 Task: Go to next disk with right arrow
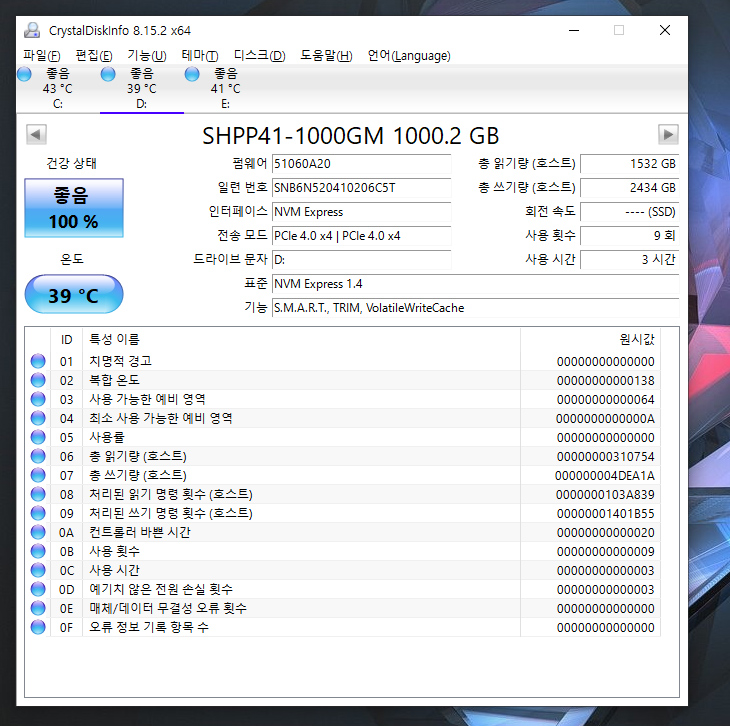[x=668, y=135]
